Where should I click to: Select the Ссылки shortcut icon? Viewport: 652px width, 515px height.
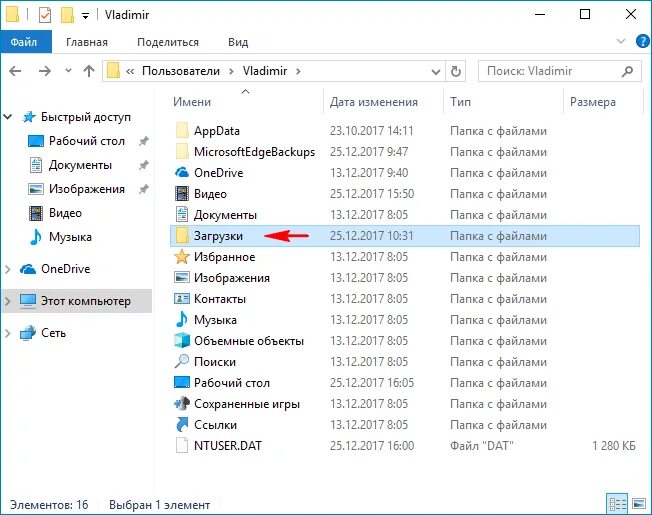(182, 424)
